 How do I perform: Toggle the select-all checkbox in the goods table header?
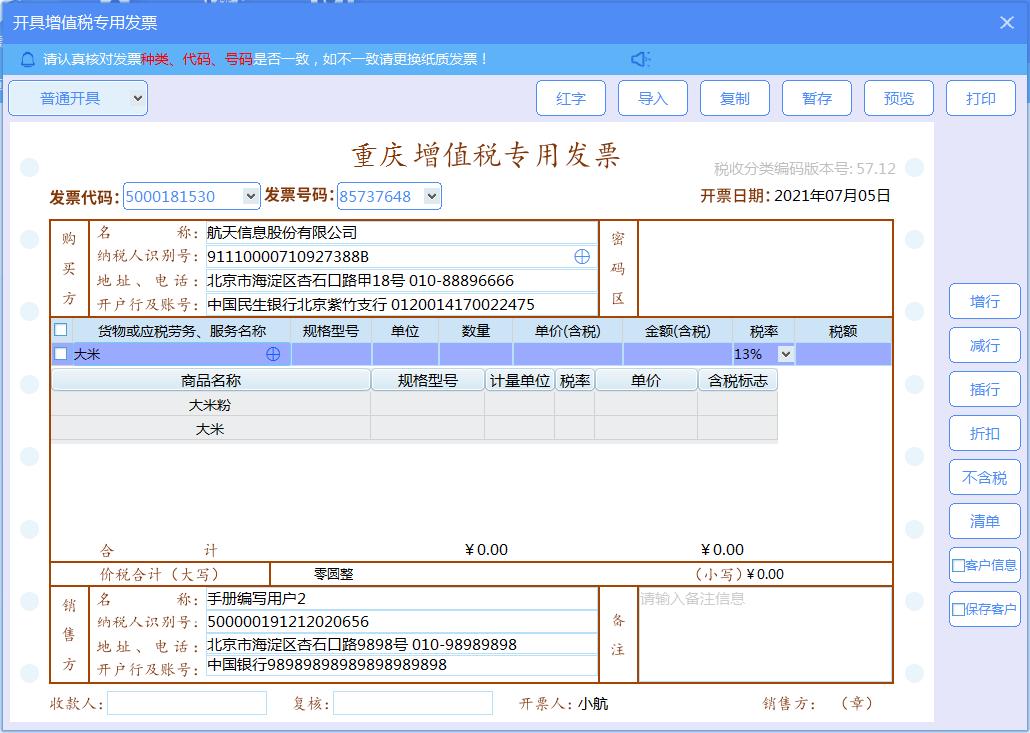point(58,330)
